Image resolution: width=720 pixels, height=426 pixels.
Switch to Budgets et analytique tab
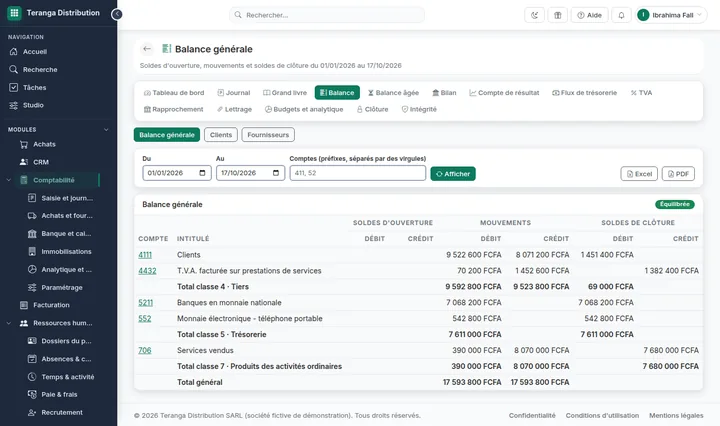point(304,109)
